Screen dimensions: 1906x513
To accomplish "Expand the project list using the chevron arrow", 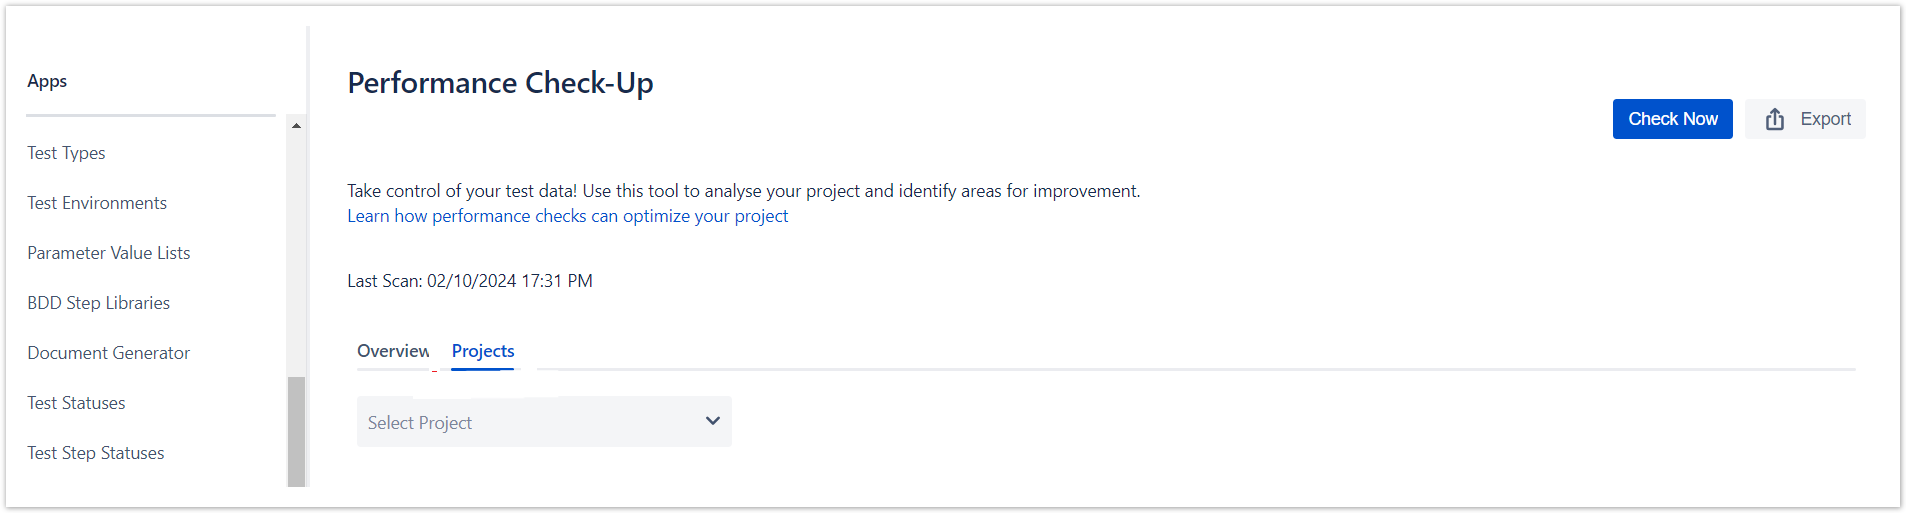I will [x=712, y=421].
